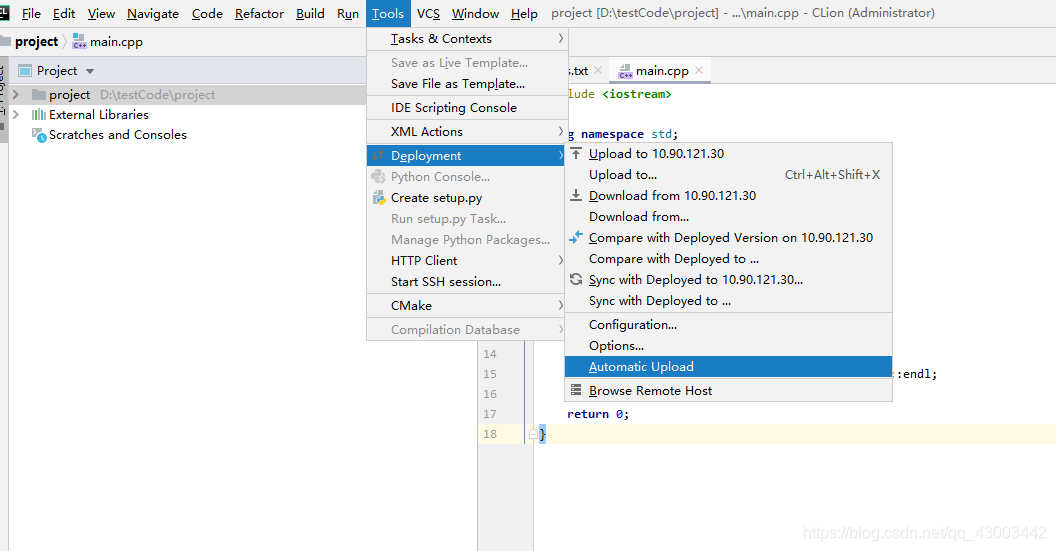Click the upload arrow icon
1056x551 pixels.
click(x=576, y=154)
